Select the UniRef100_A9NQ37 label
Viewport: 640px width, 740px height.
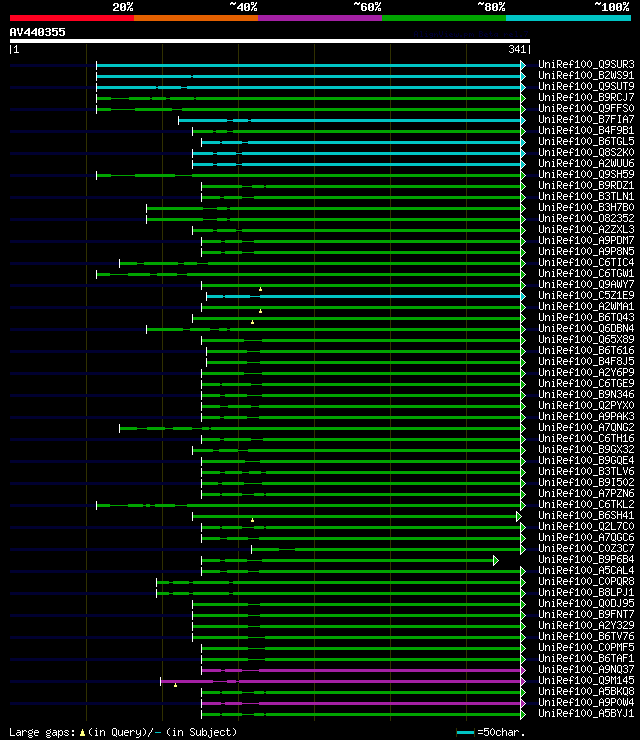tap(586, 670)
